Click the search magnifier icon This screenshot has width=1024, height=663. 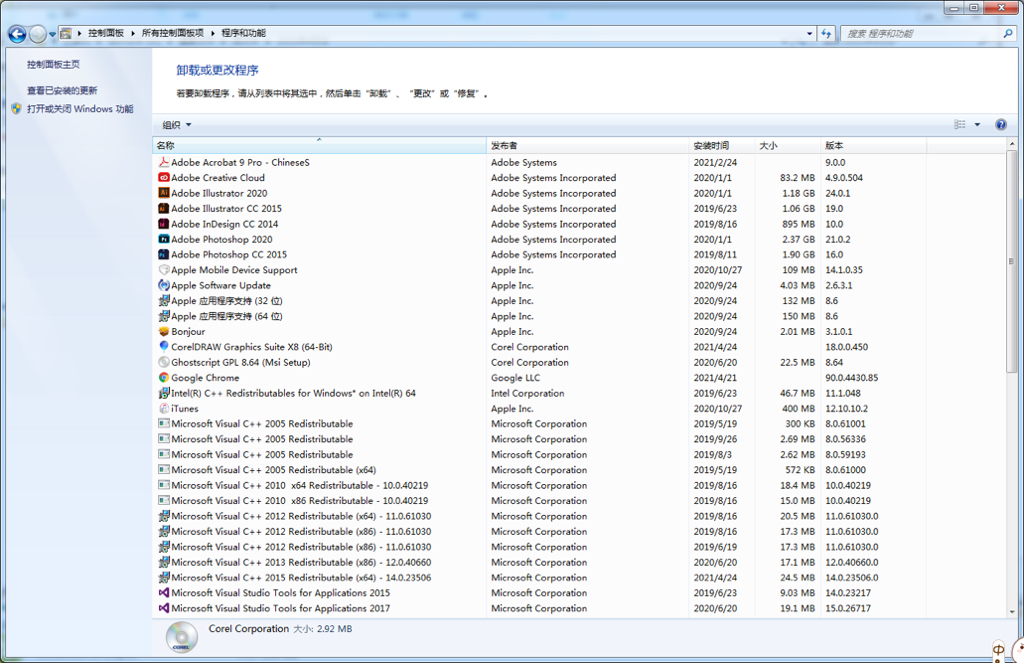coord(1008,33)
